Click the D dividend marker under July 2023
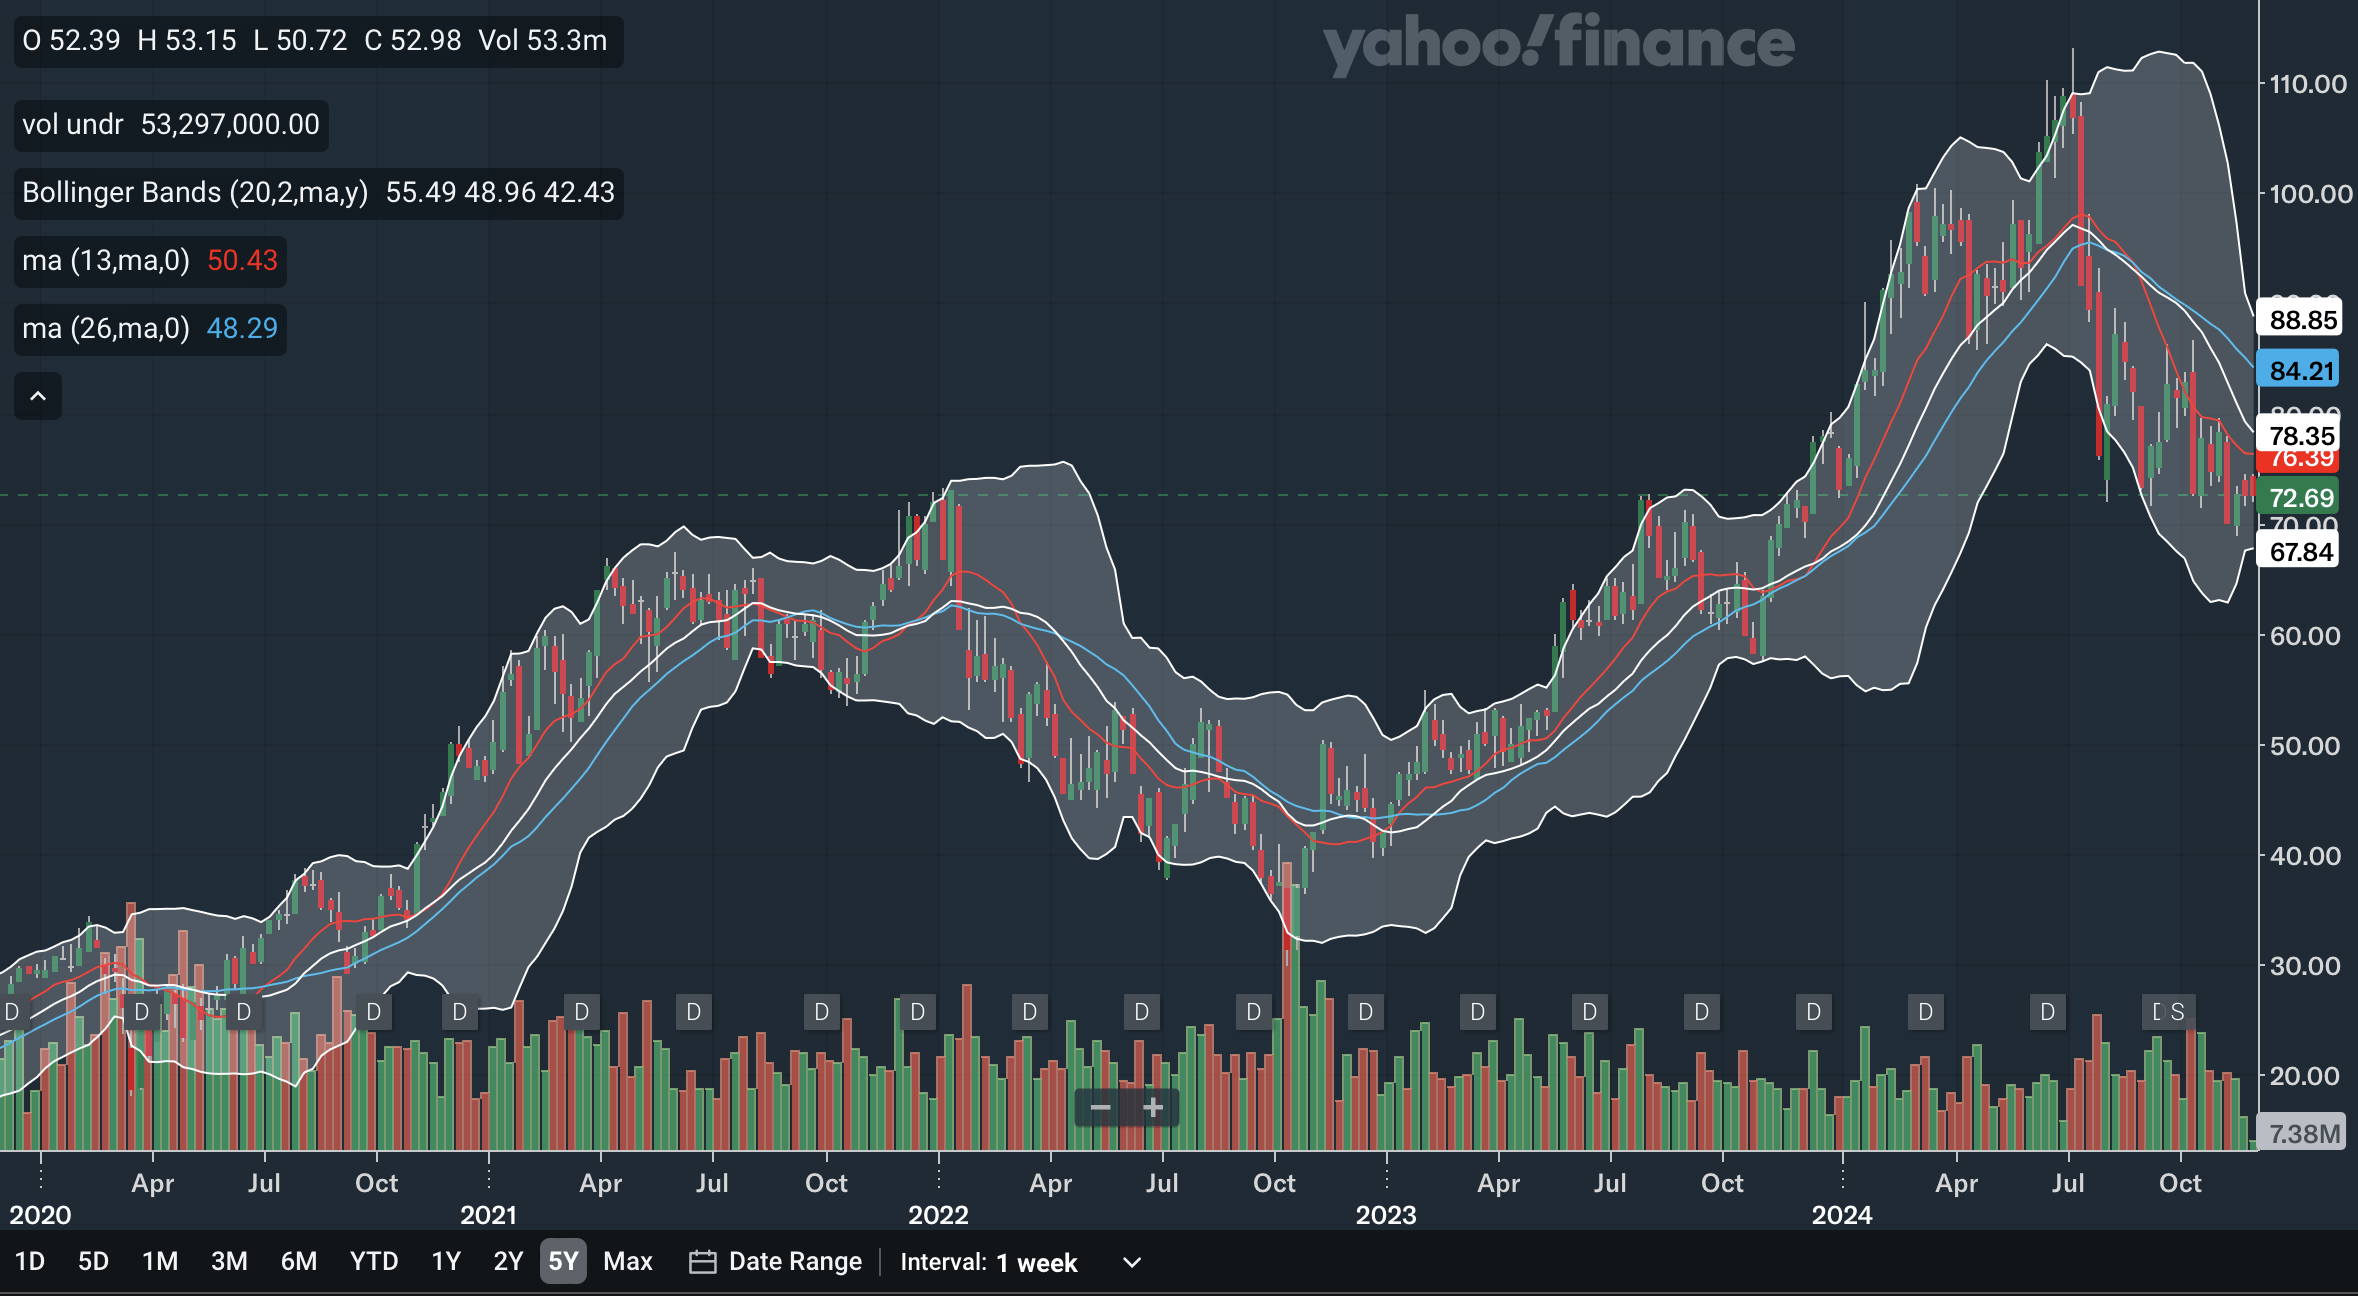 1590,1012
